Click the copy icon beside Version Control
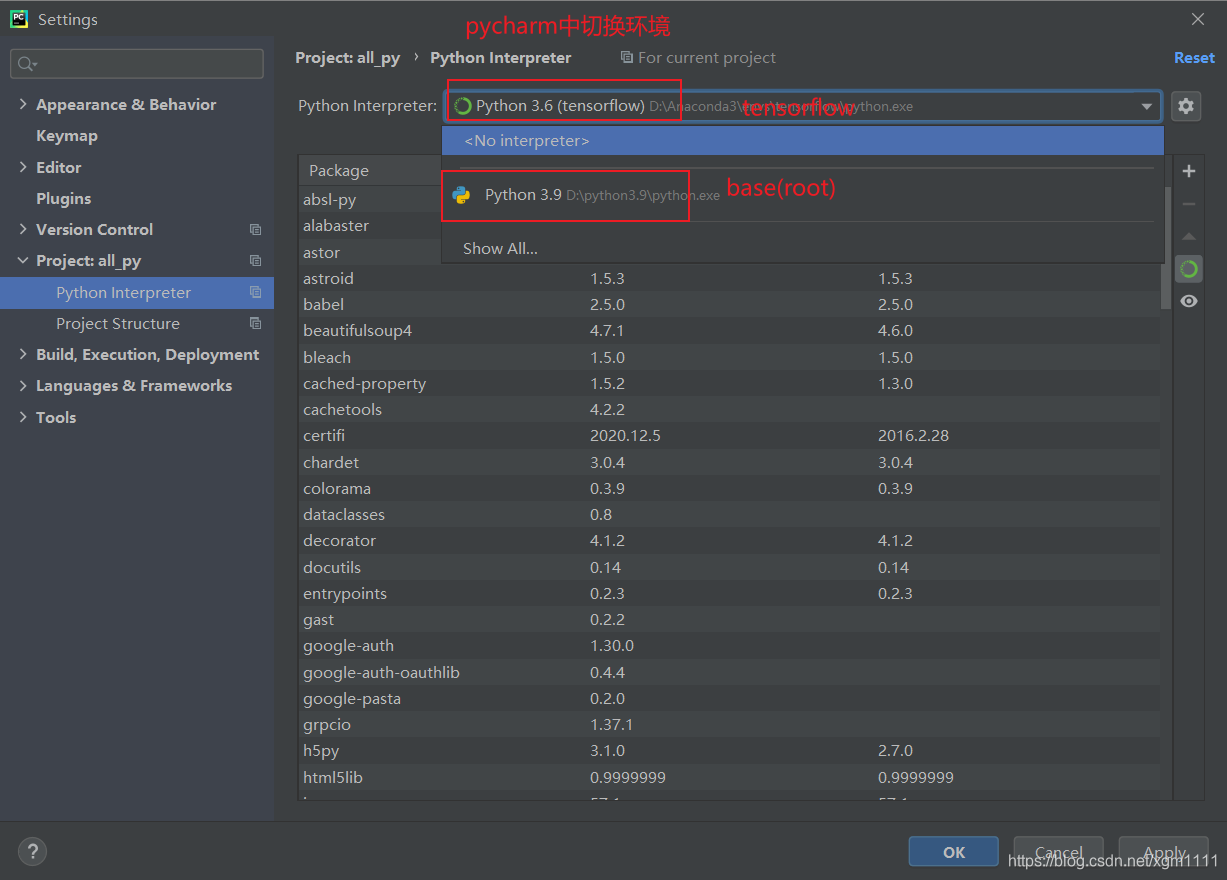Image resolution: width=1227 pixels, height=880 pixels. pos(255,230)
